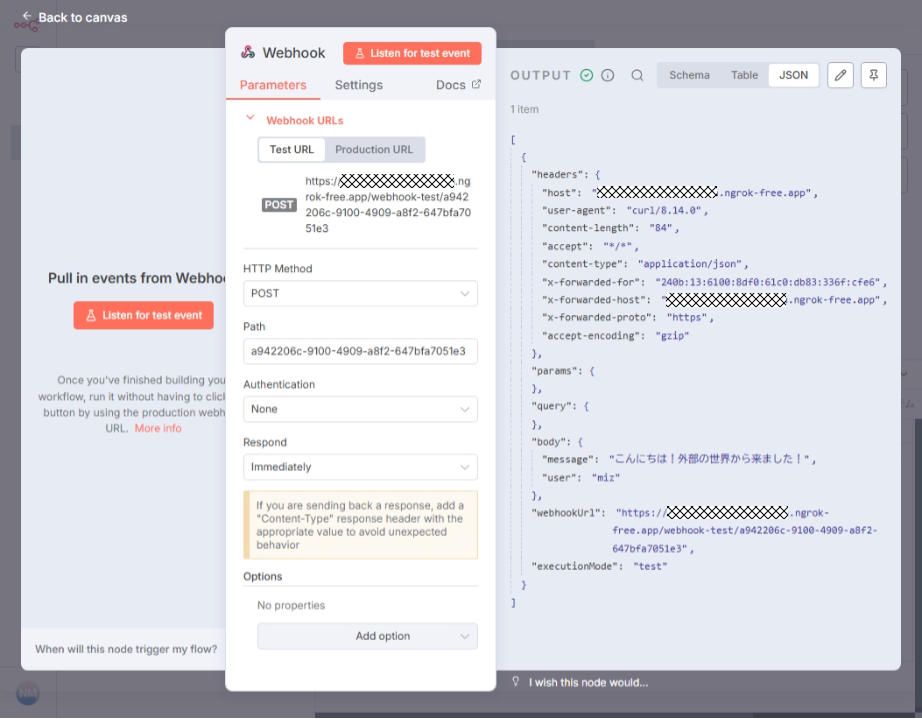922x719 pixels.
Task: Select the Parameters tab
Action: tap(273, 85)
